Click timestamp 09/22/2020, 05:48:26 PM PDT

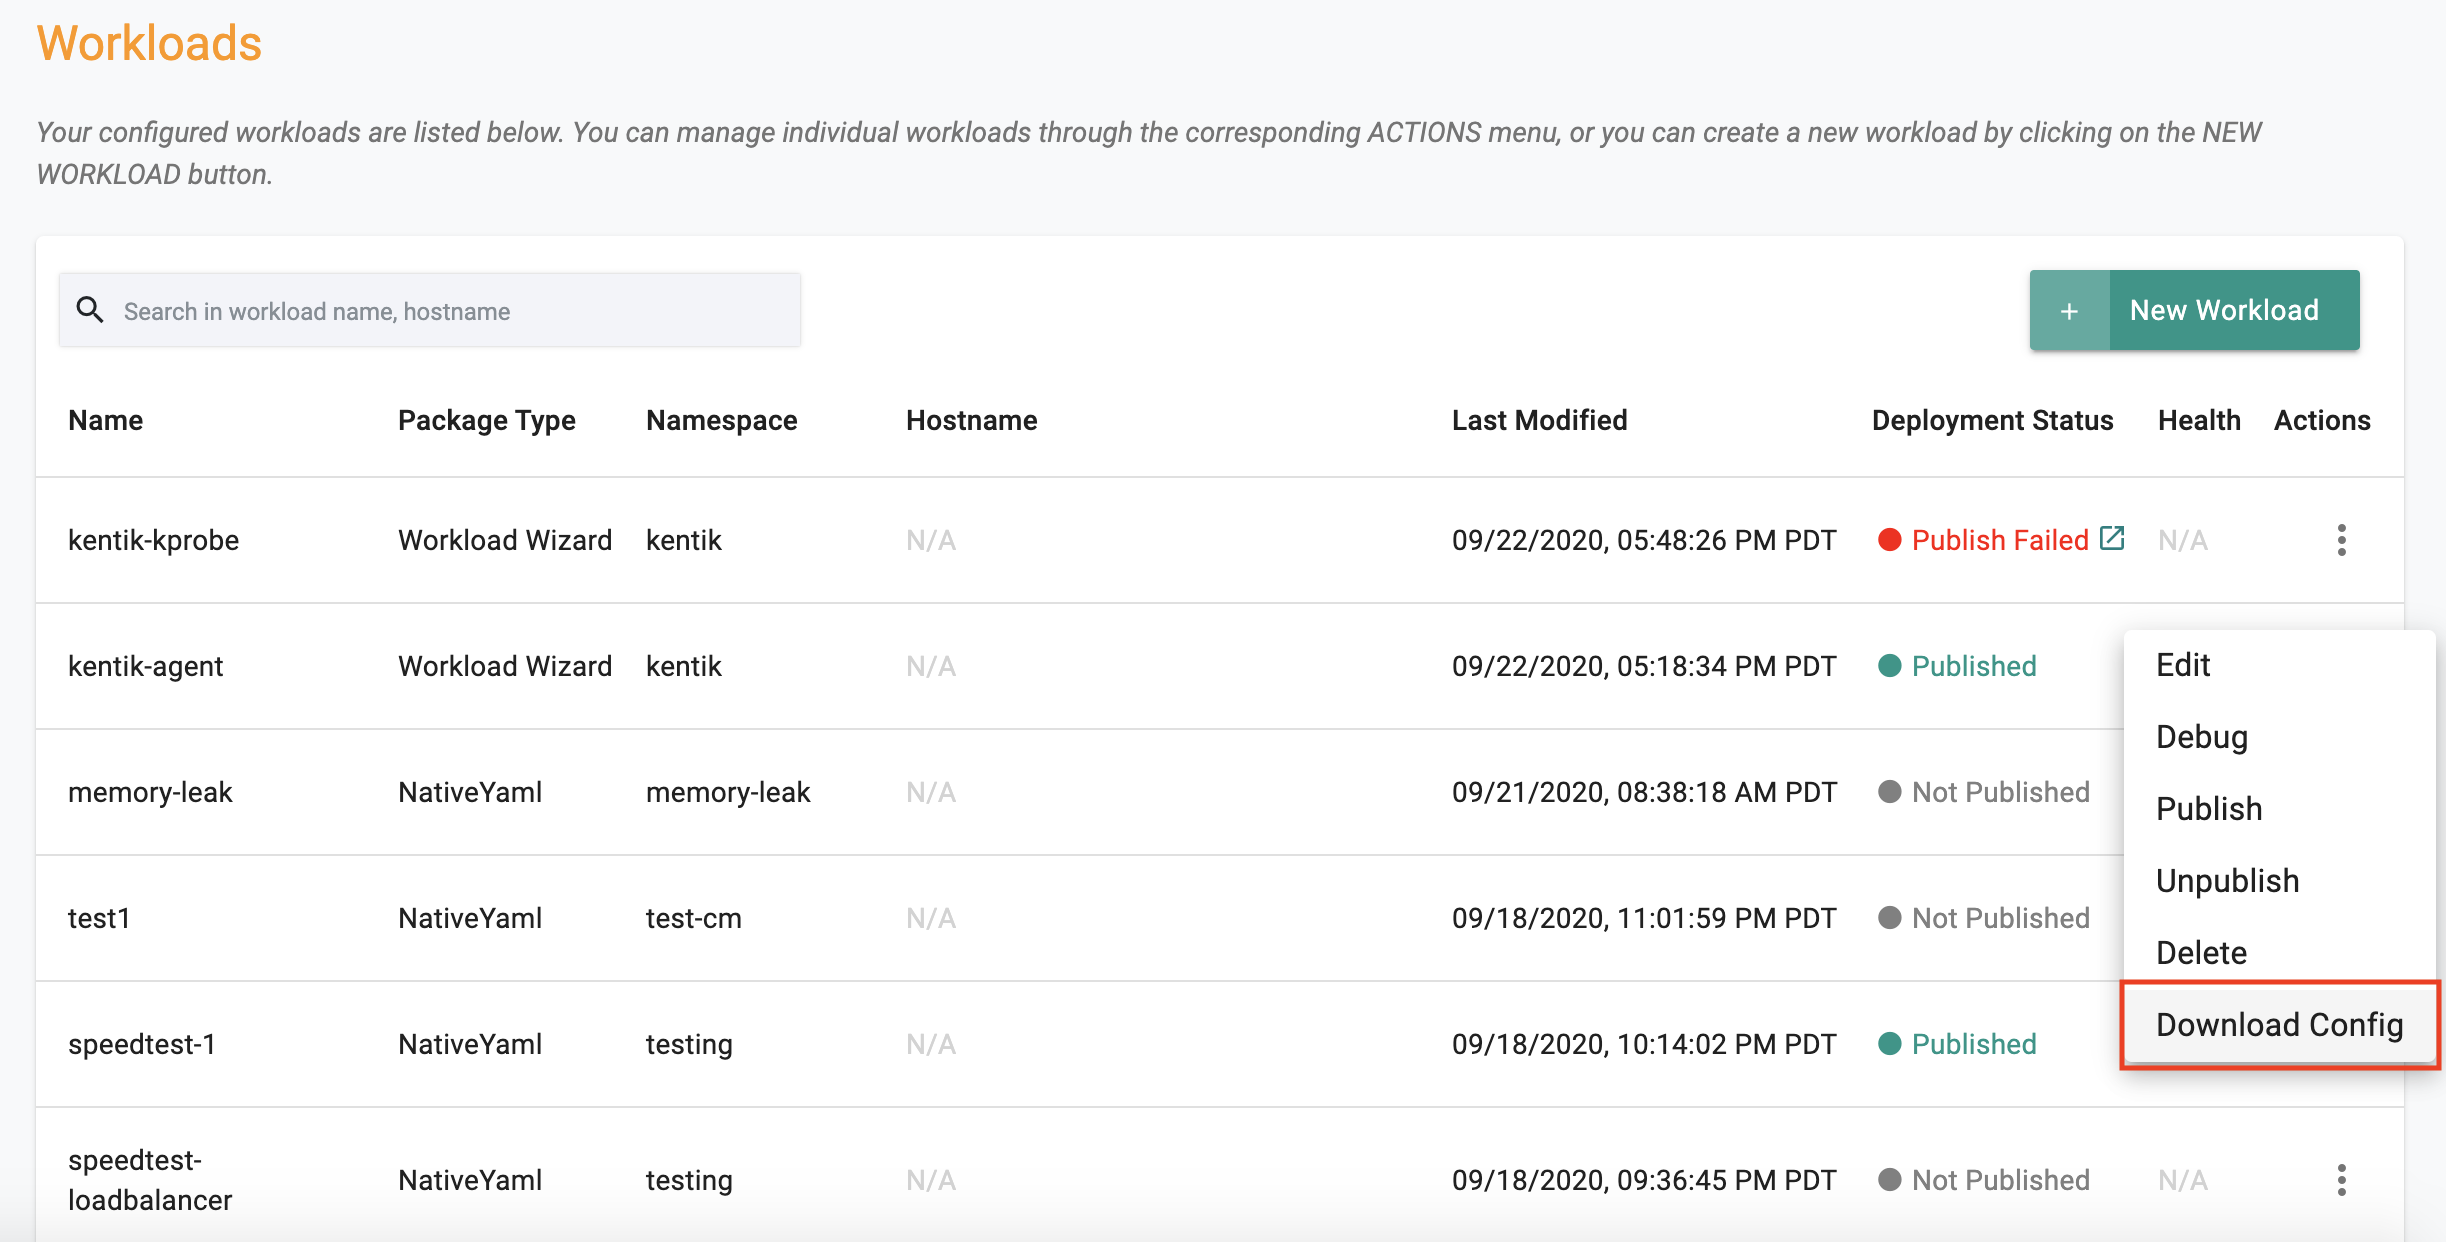pyautogui.click(x=1644, y=540)
